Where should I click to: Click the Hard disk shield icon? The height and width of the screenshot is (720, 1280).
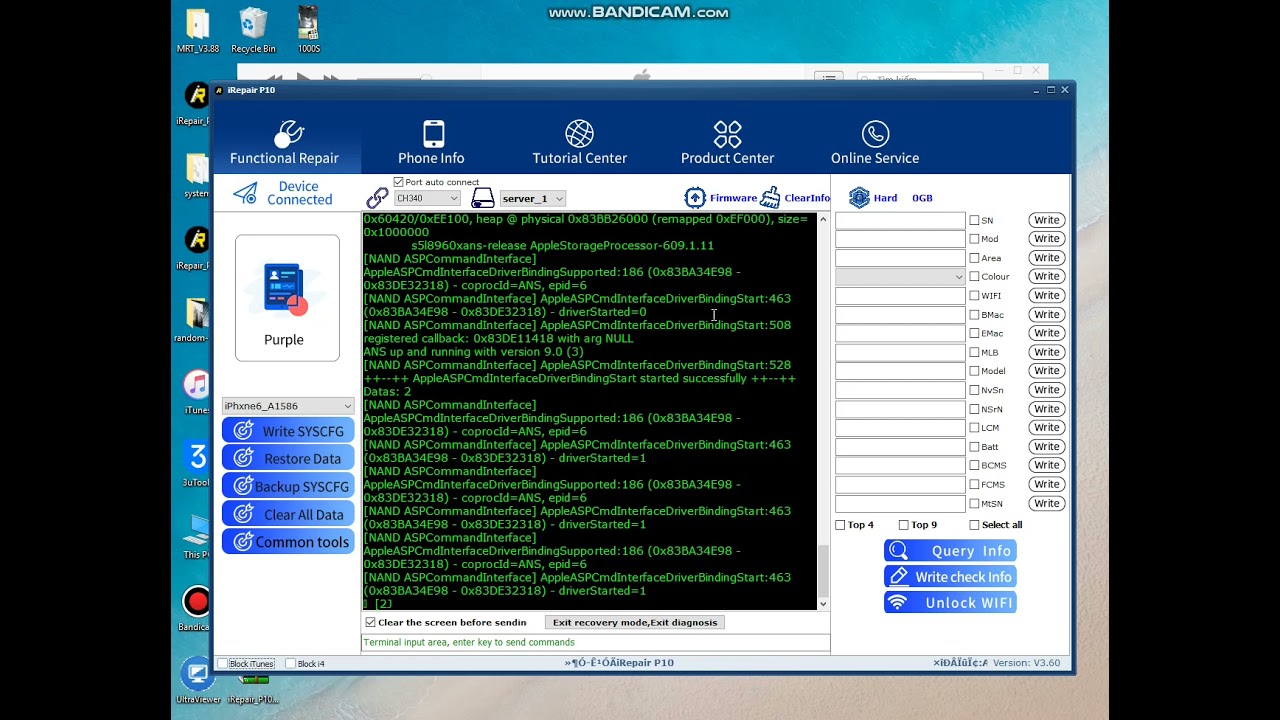coord(859,197)
